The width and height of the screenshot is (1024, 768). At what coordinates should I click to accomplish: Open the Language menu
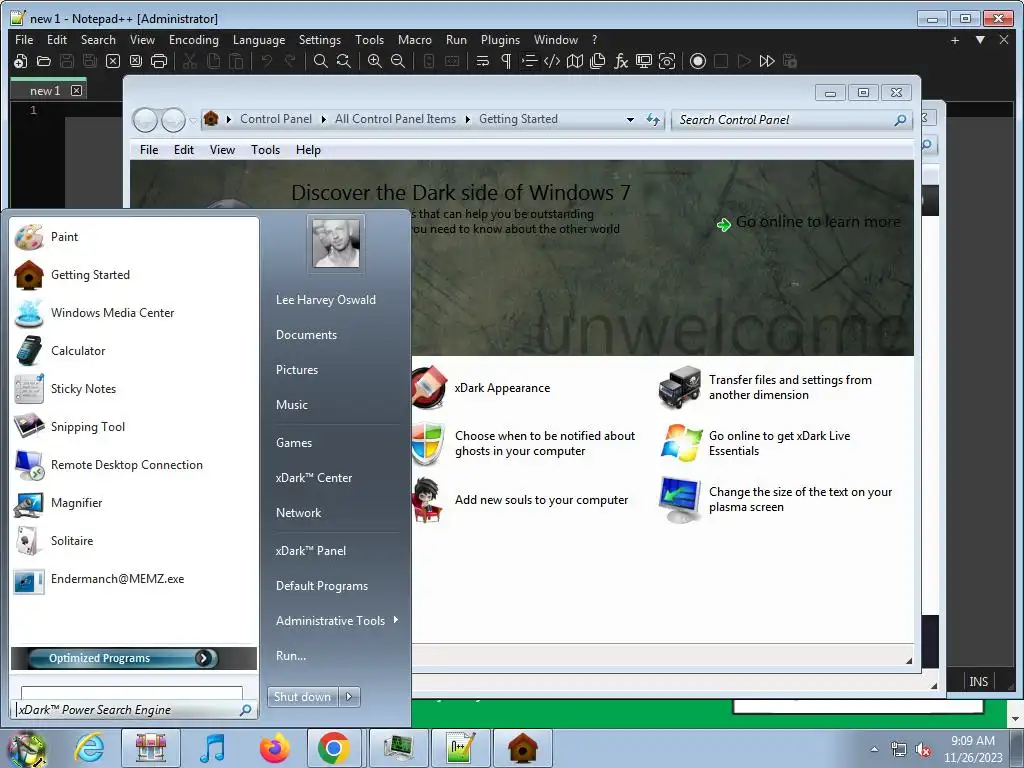click(x=259, y=40)
